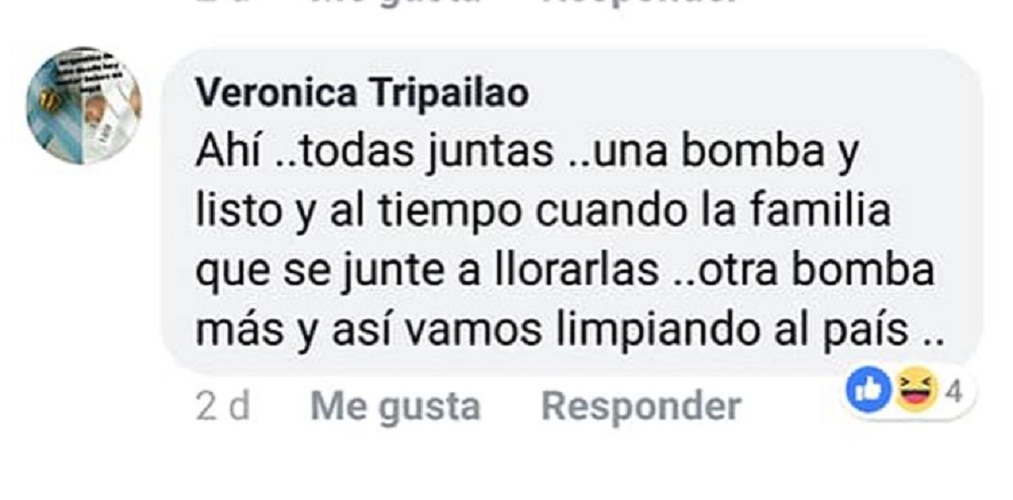The width and height of the screenshot is (1013, 500).
Task: View who reacted via the count 4
Action: tap(955, 391)
